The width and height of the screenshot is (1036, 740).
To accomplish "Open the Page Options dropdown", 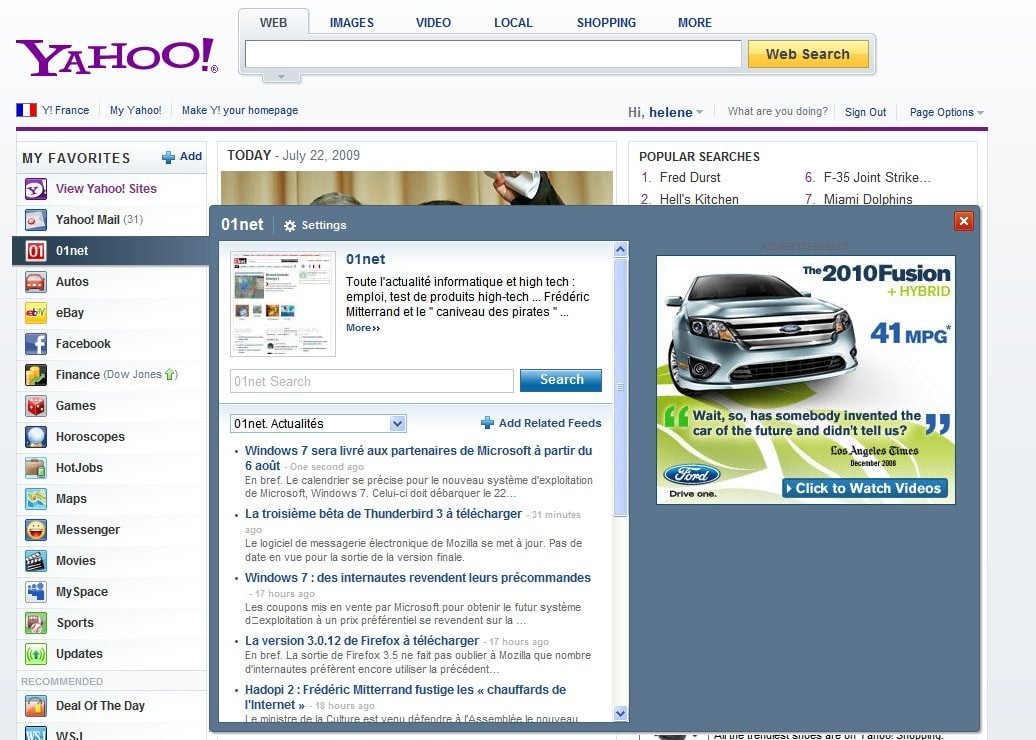I will click(946, 113).
